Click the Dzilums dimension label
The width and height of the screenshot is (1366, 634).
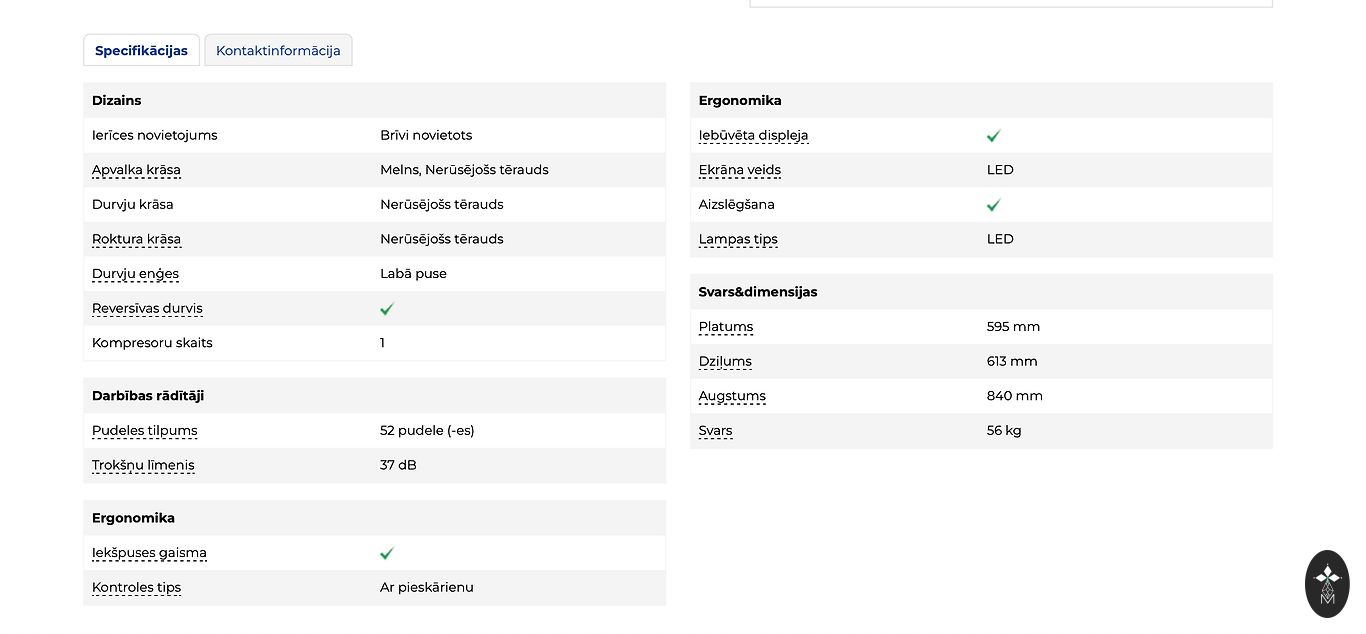pyautogui.click(x=725, y=362)
